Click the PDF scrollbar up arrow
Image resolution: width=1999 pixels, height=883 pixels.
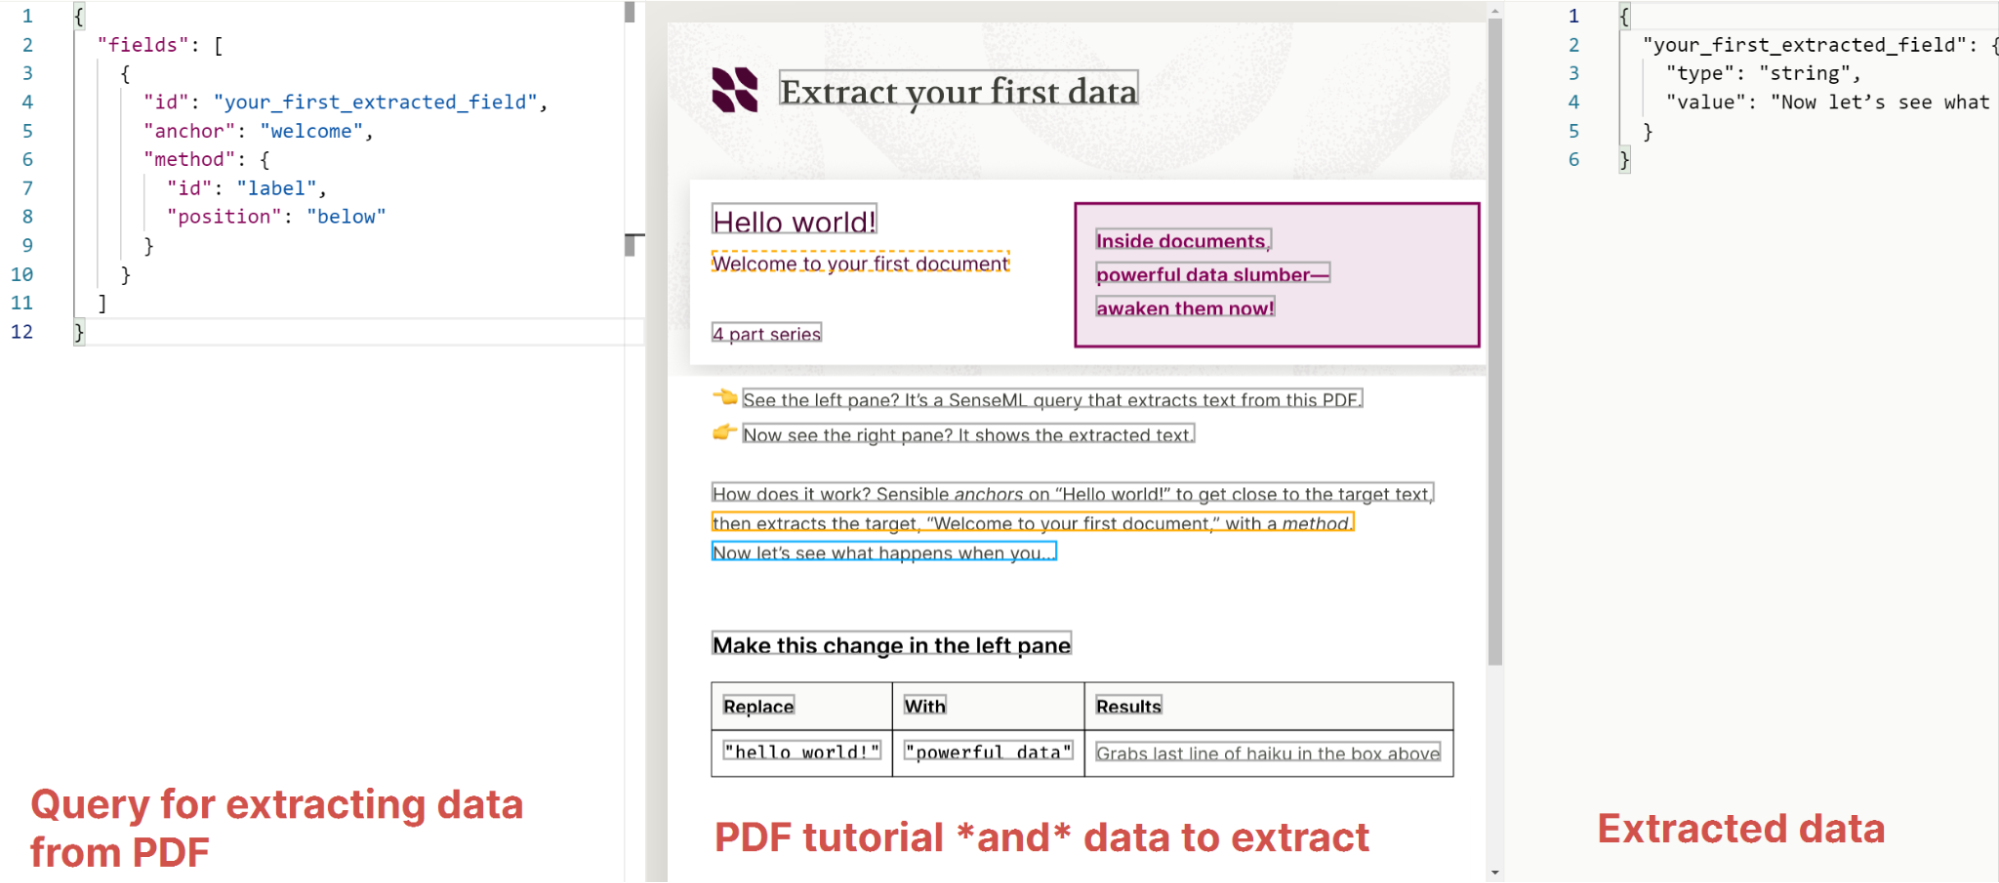pos(1495,11)
